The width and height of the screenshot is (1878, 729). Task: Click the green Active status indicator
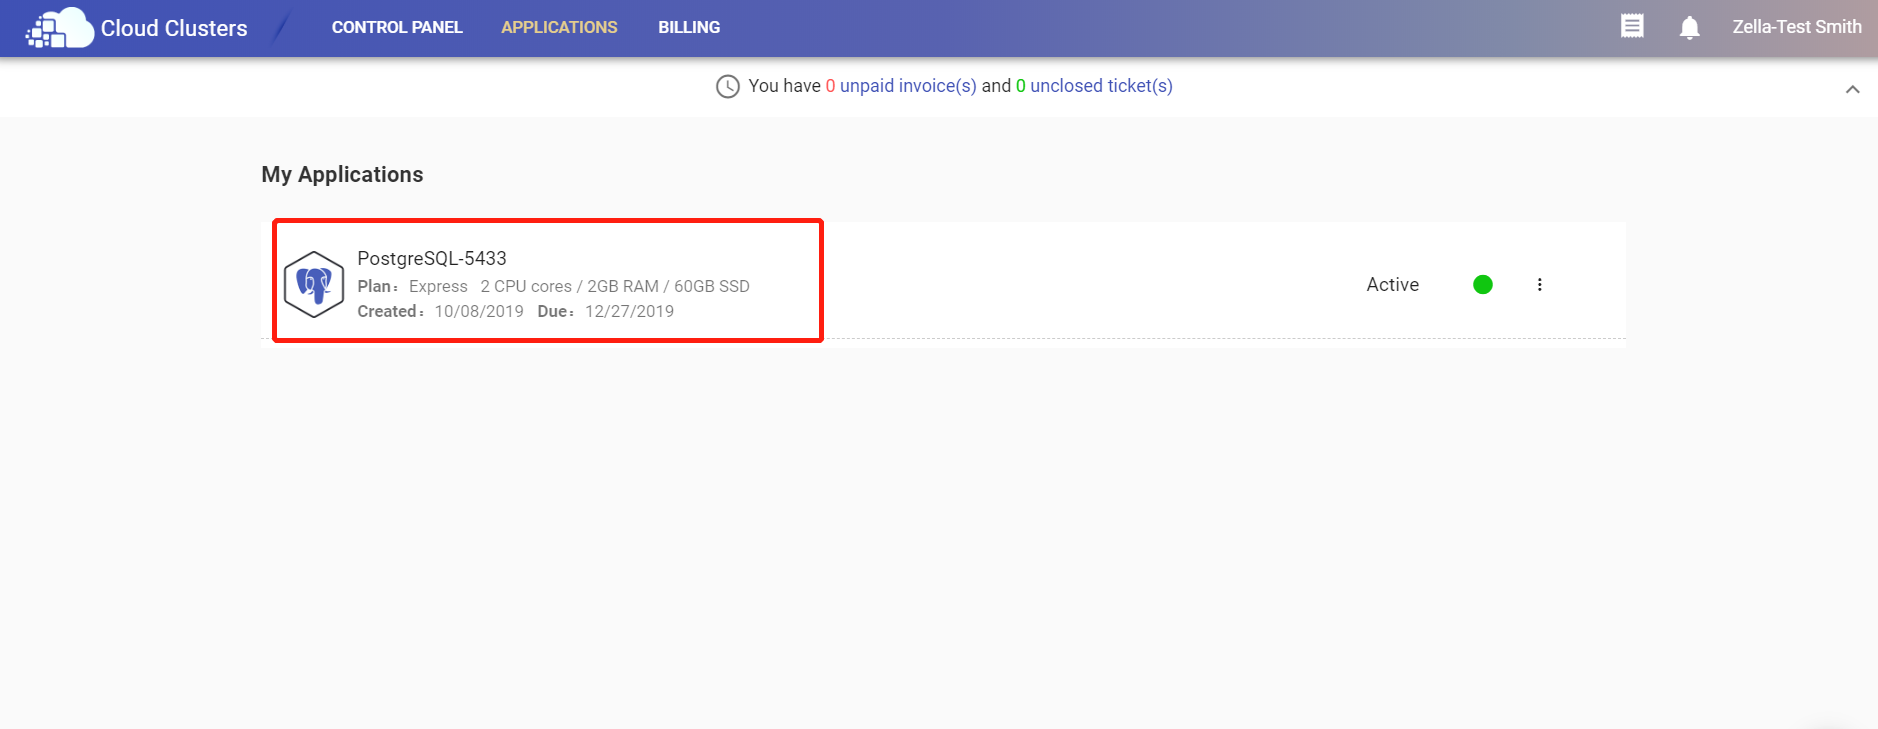[1483, 285]
